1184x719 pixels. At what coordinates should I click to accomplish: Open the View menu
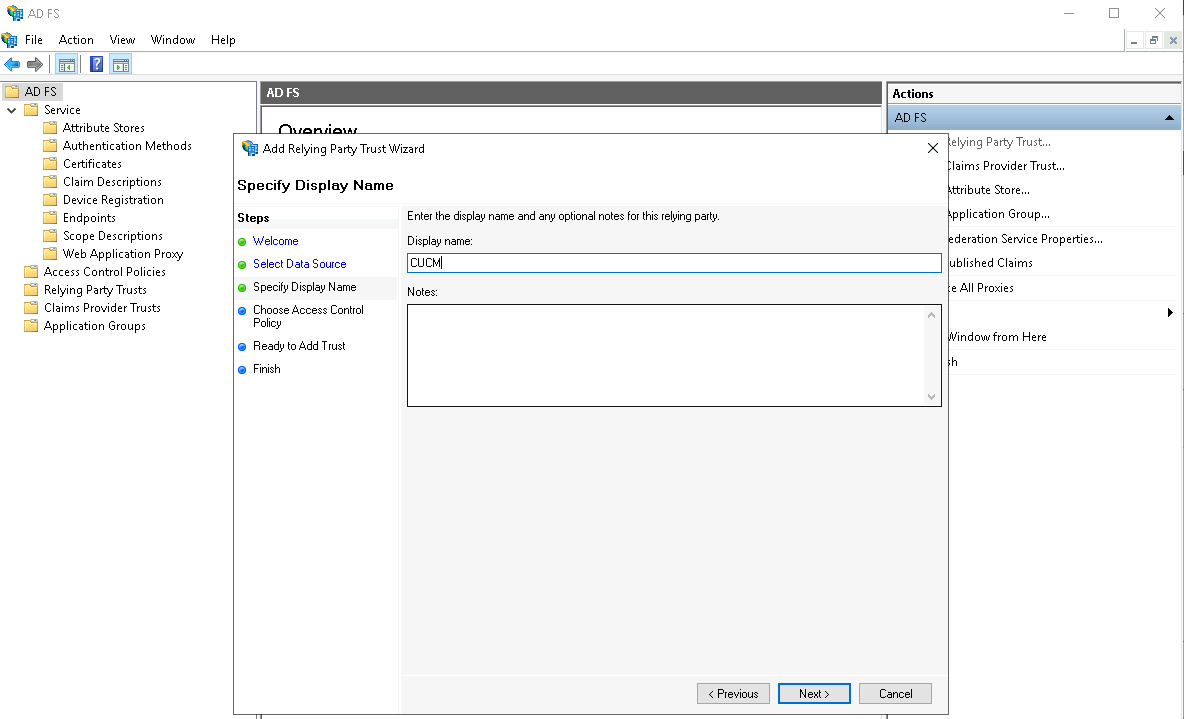(x=122, y=40)
